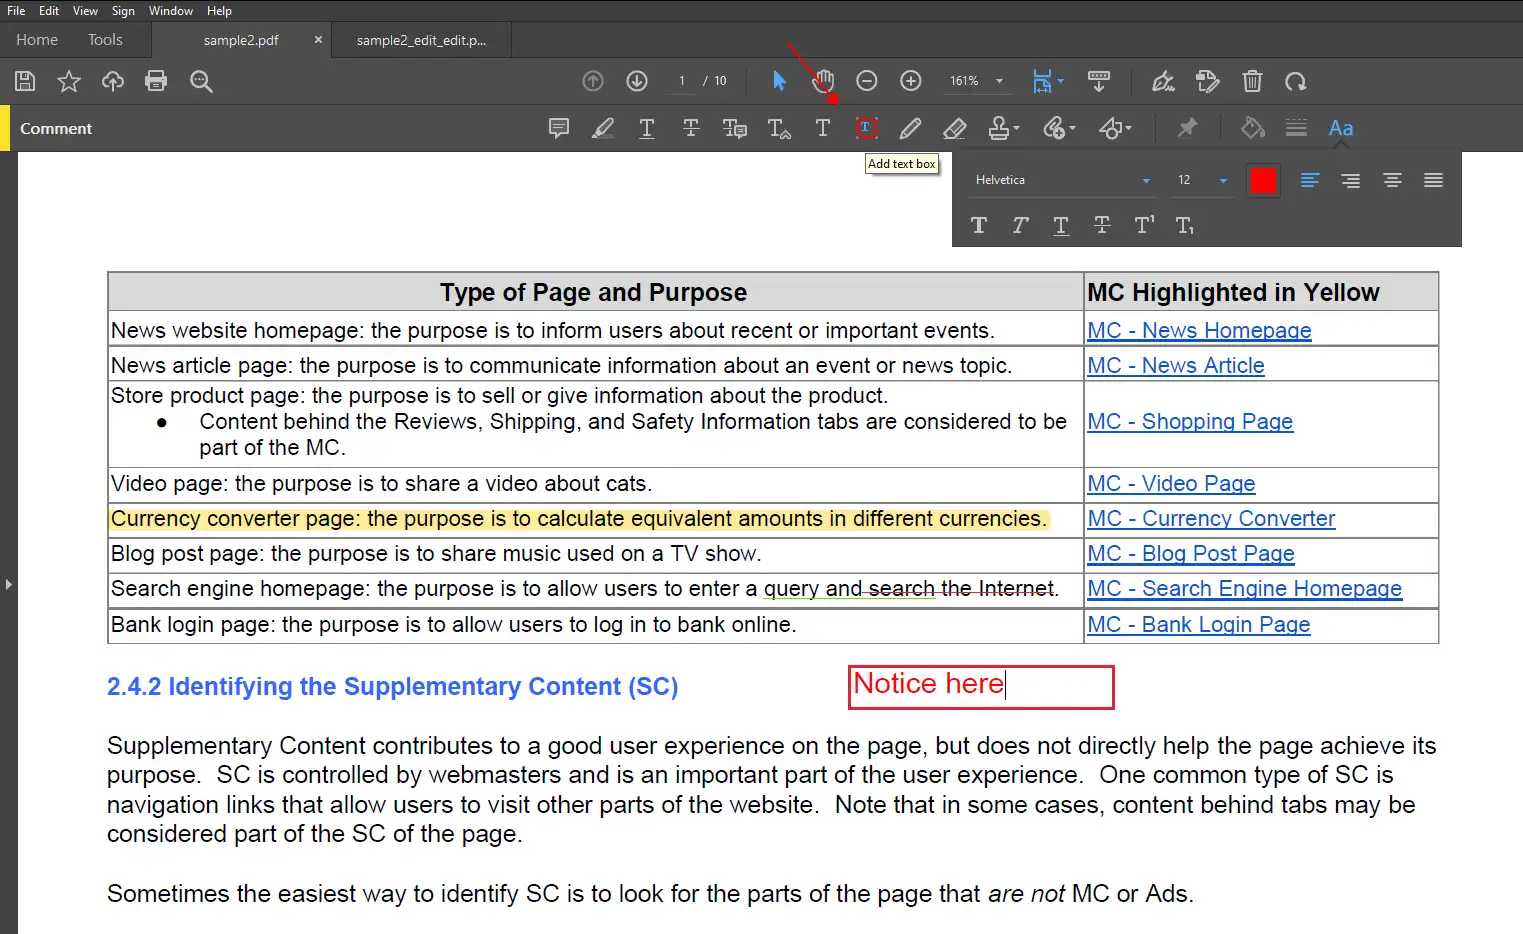Enable superscript formatting
Screen dimensions: 1523x934
click(x=1143, y=225)
